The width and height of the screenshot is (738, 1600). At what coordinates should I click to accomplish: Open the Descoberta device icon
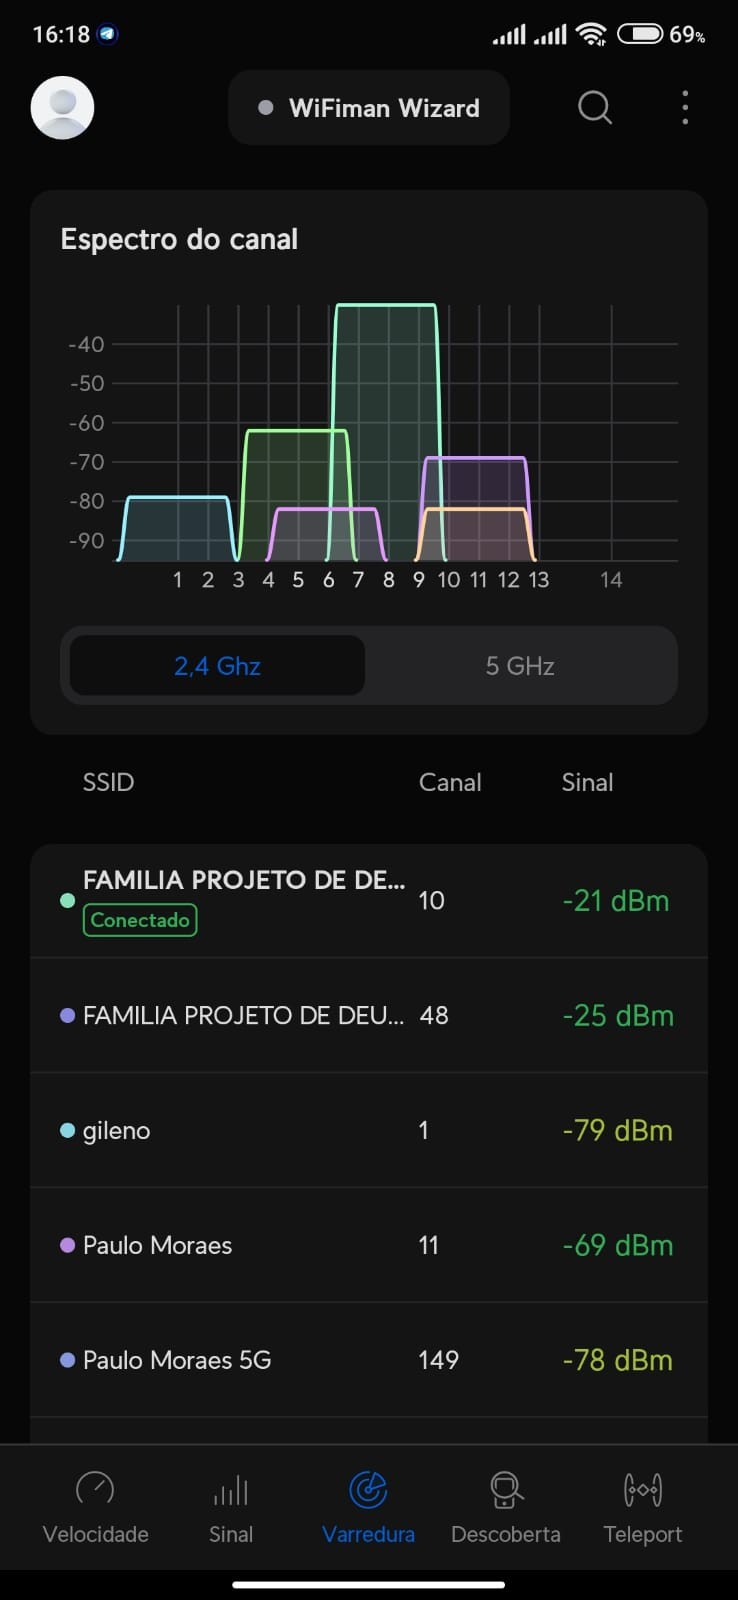point(506,1490)
